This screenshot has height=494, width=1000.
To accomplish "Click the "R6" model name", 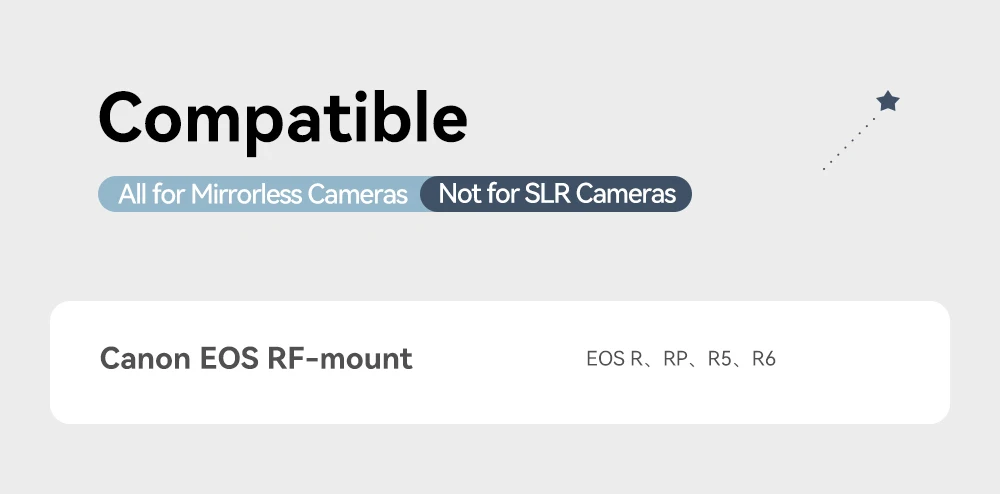I will coord(764,358).
